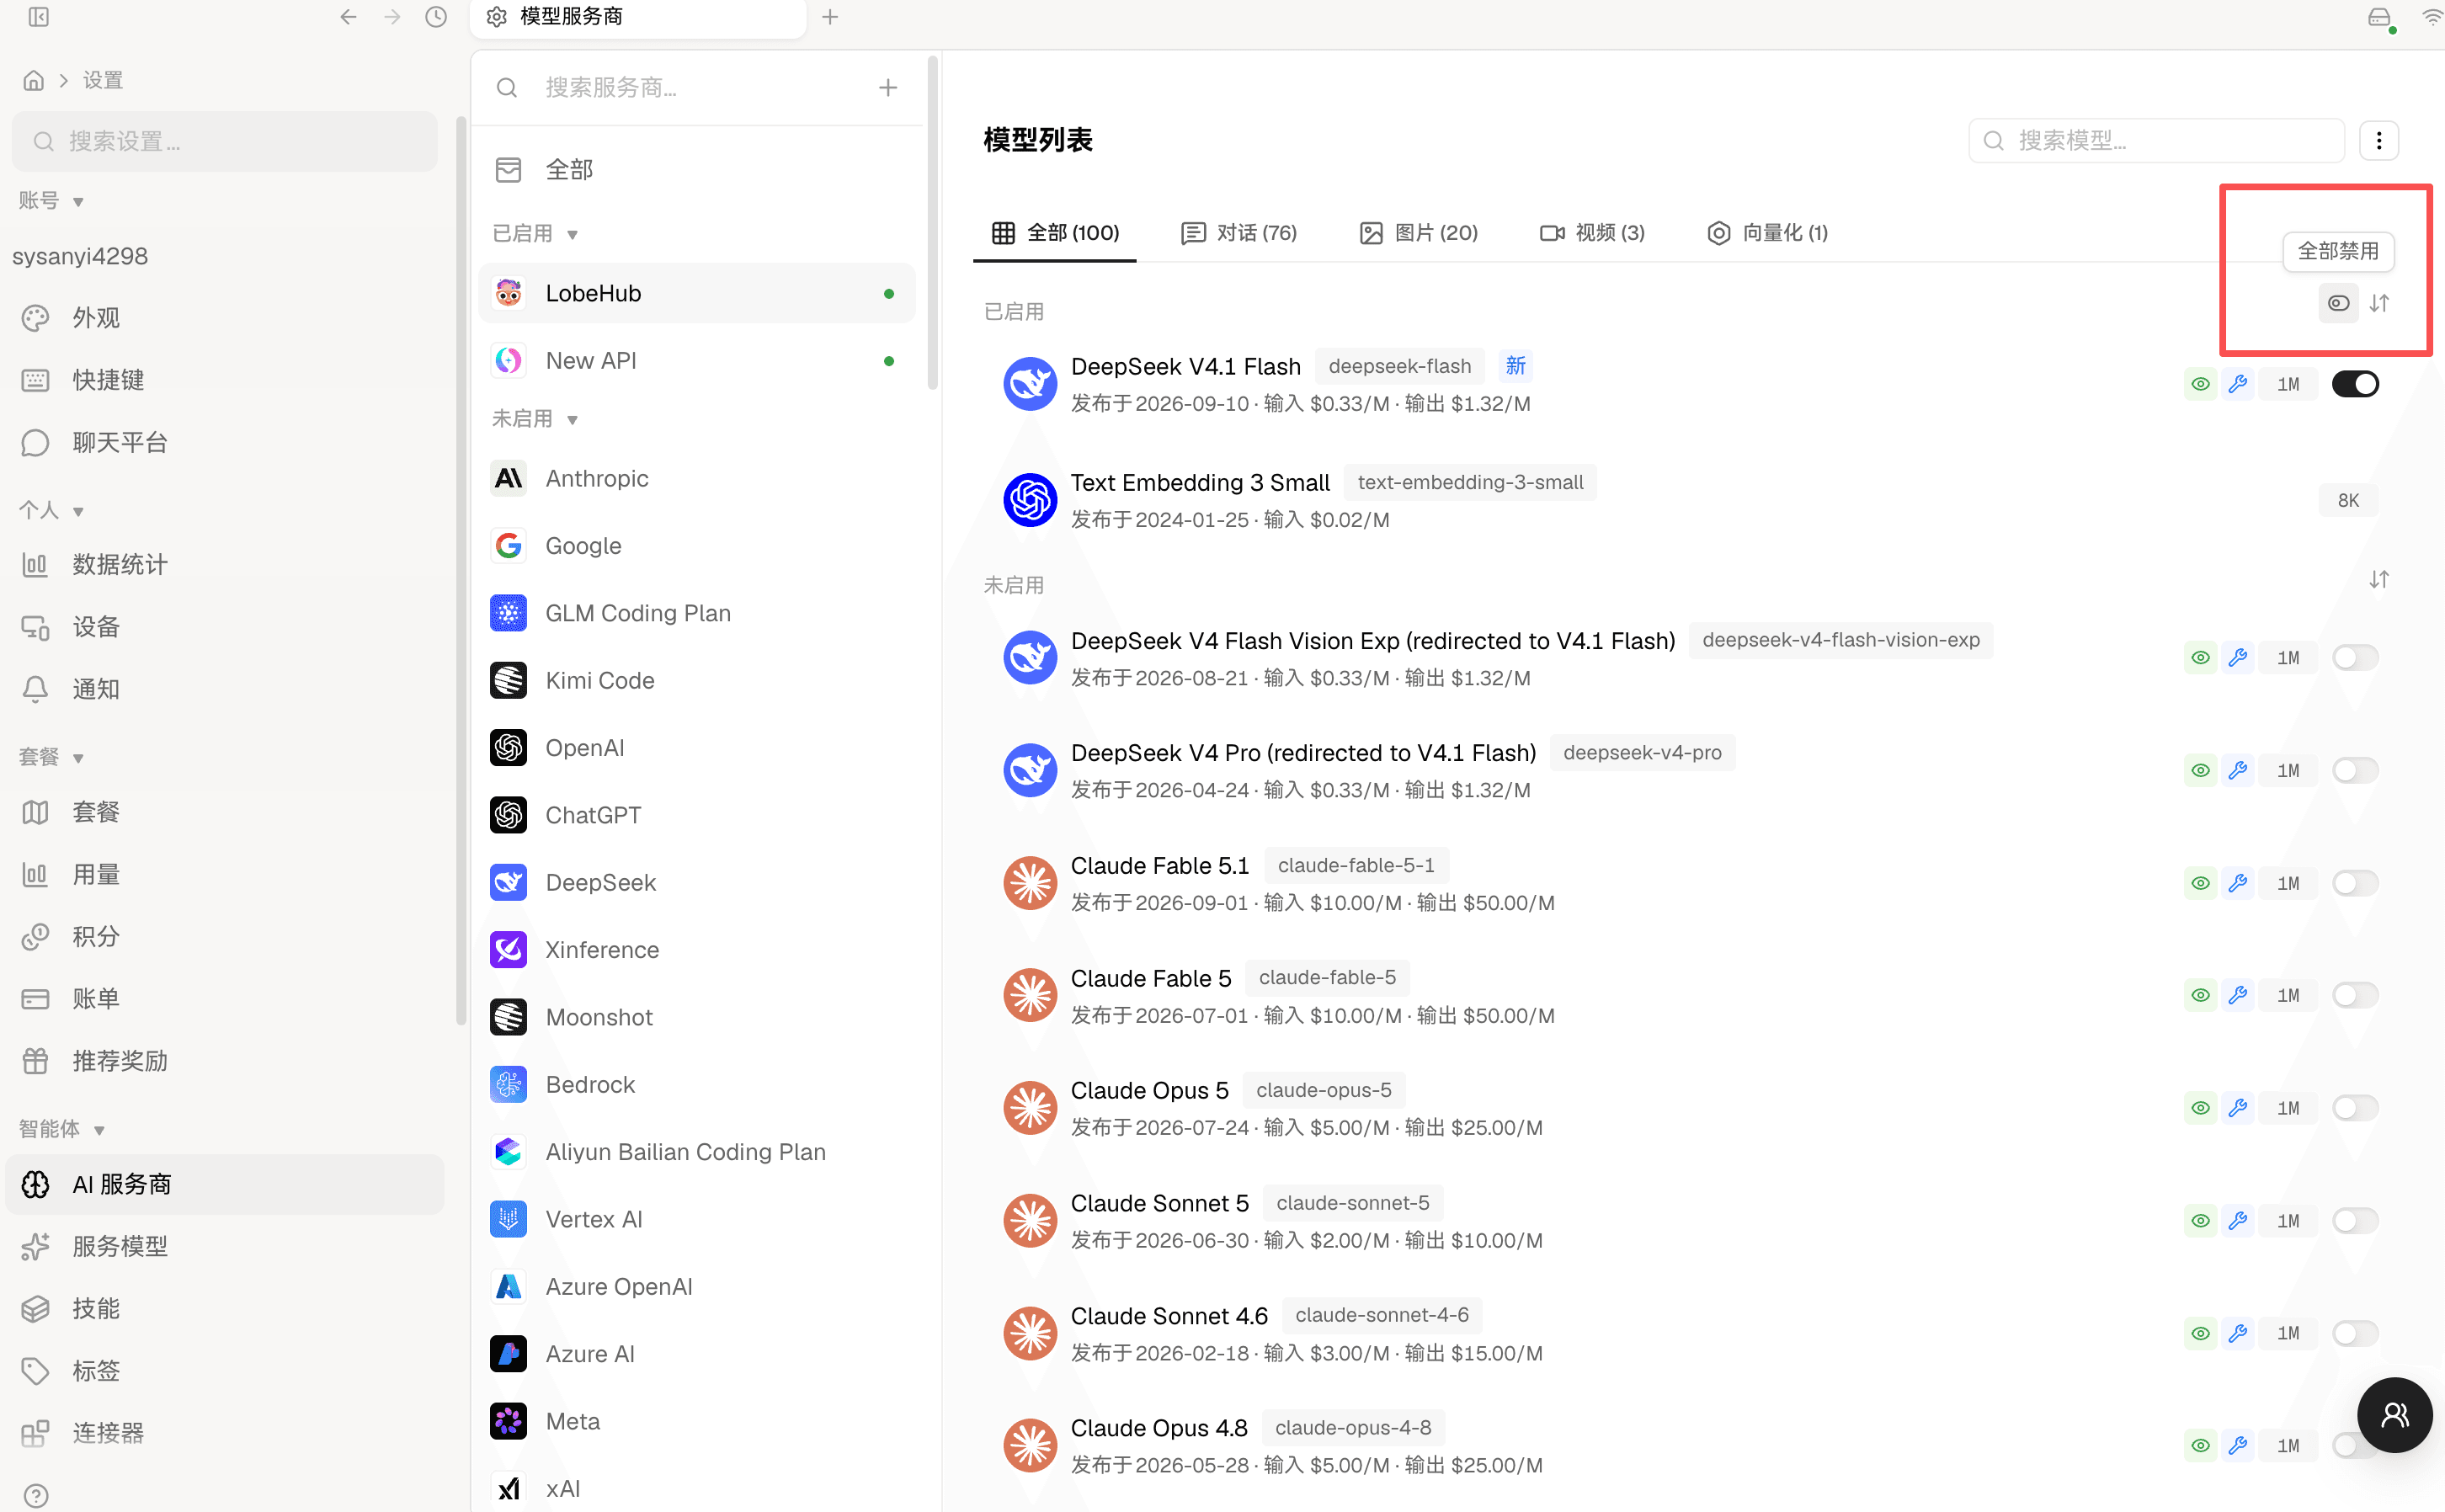Click the provider list scrollbar
2445x1512 pixels.
tap(933, 223)
